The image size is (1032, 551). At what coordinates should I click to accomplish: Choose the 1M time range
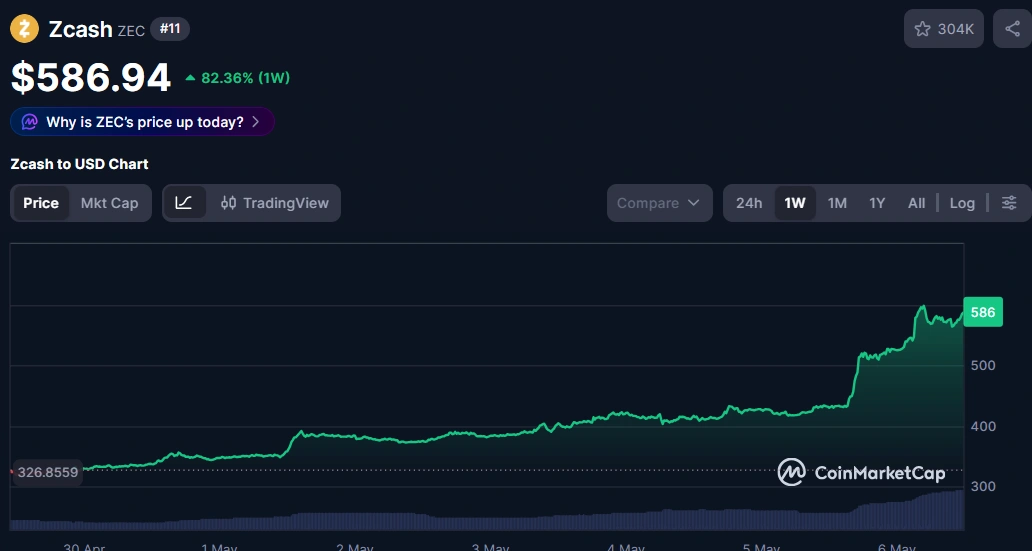[x=837, y=203]
